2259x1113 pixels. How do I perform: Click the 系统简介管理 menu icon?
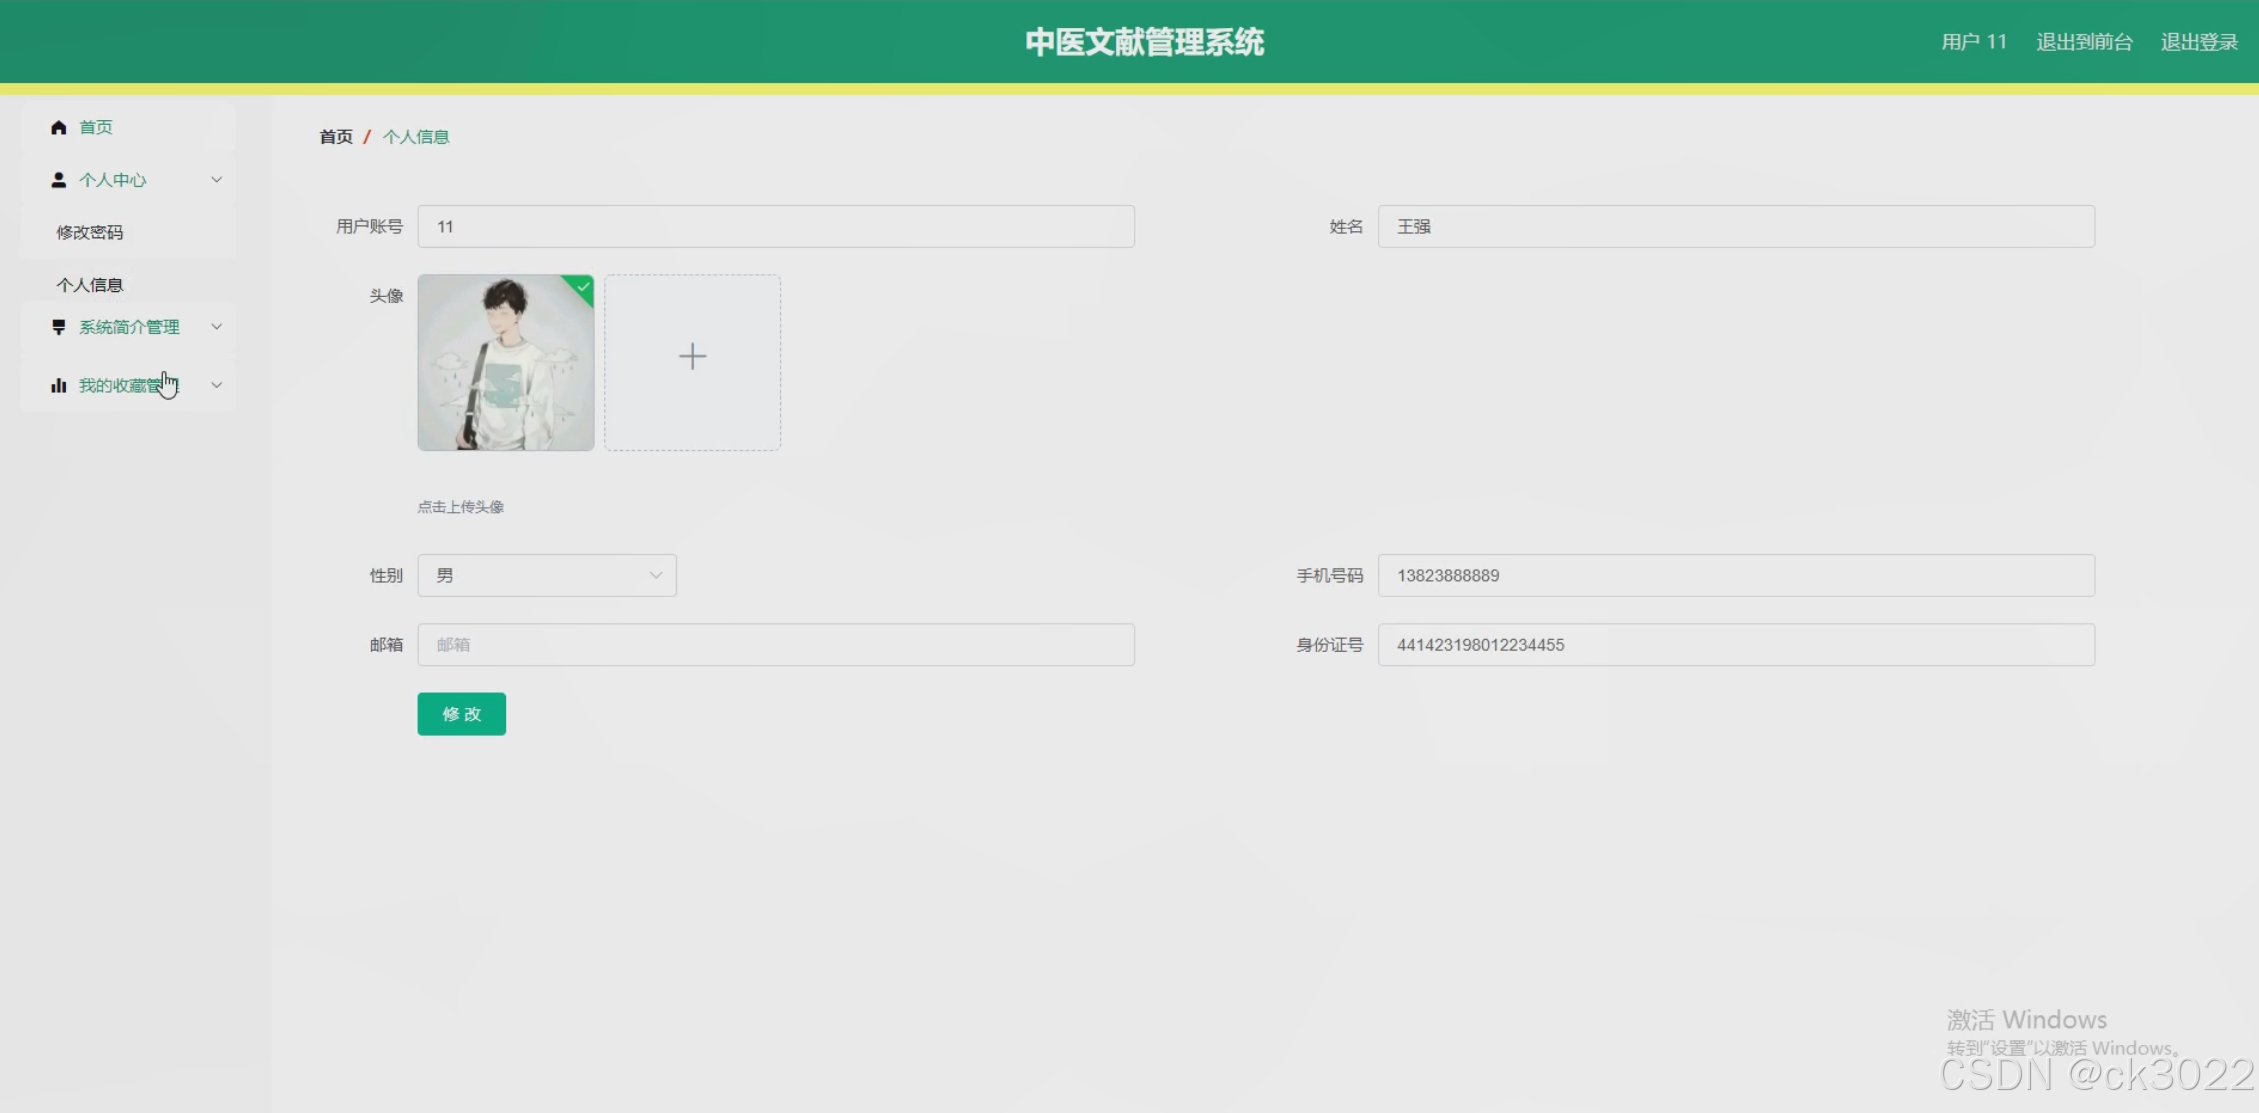click(x=59, y=327)
